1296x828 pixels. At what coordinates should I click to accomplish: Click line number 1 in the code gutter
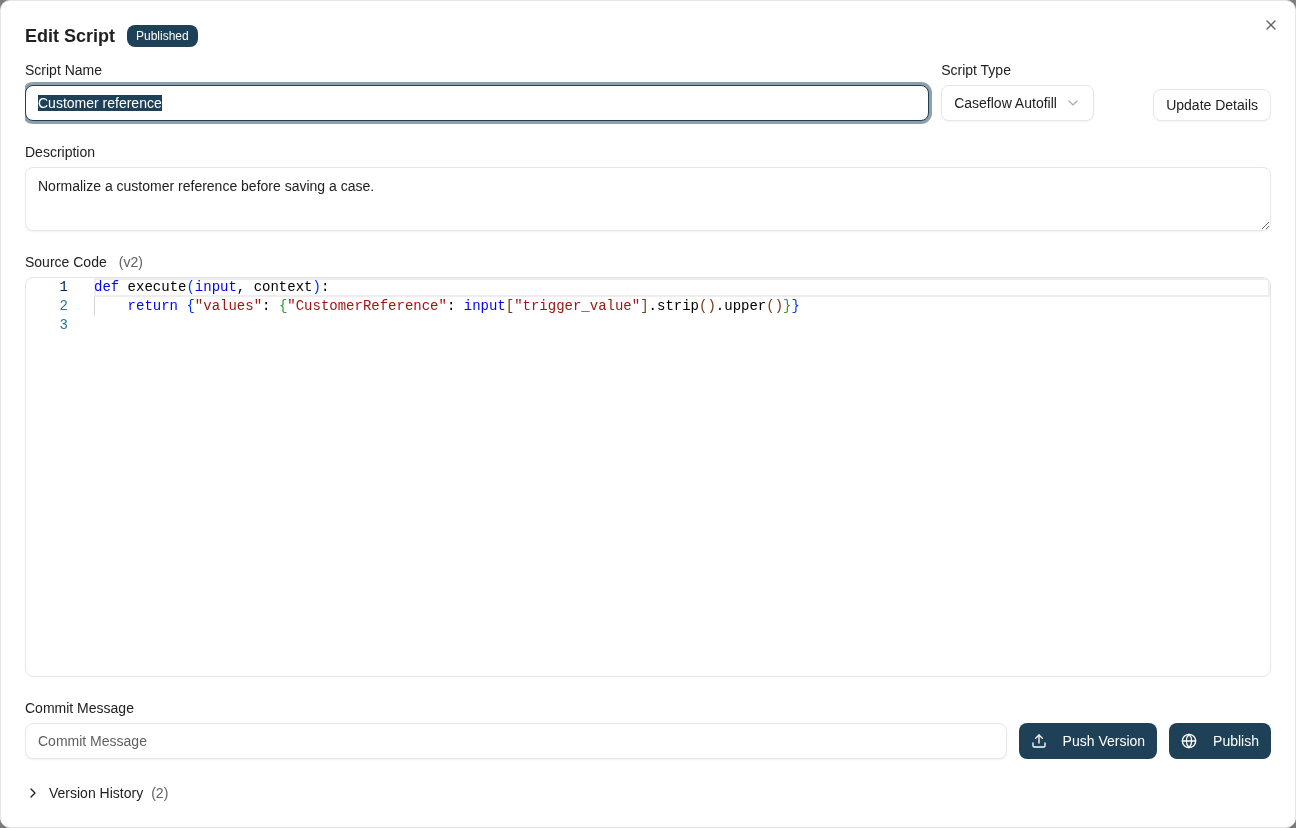63,287
